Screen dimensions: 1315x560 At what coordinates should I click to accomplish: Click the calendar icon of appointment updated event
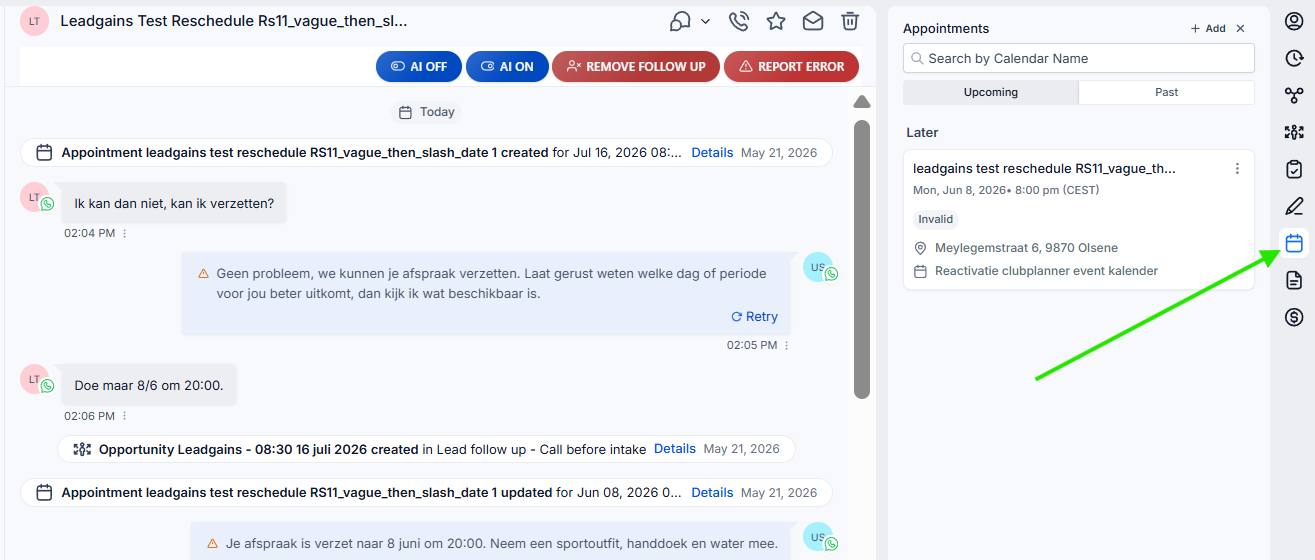click(x=44, y=492)
